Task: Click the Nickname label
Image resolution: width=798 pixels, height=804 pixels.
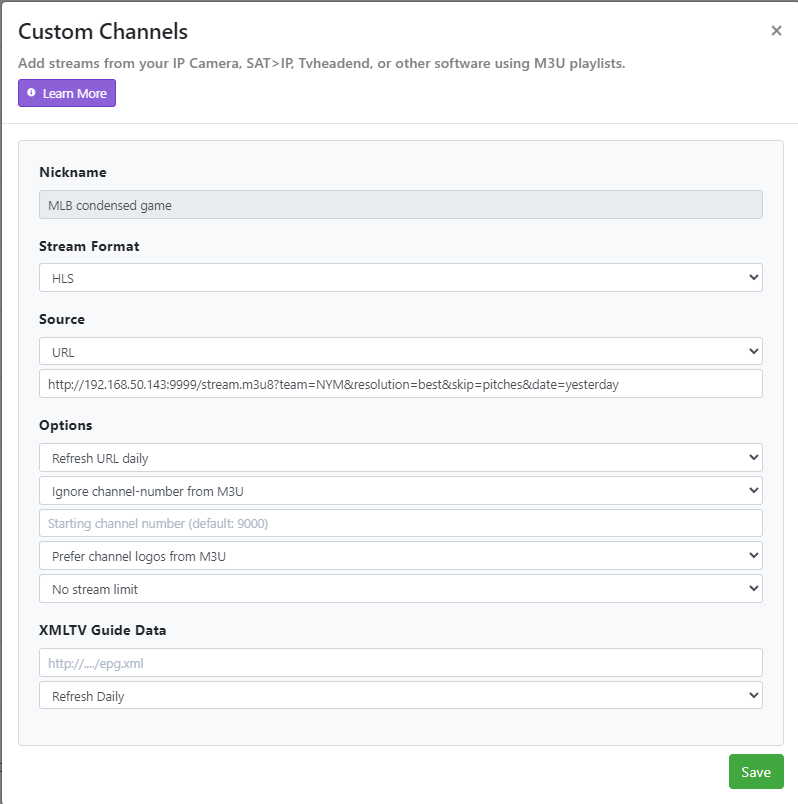Action: pos(72,172)
